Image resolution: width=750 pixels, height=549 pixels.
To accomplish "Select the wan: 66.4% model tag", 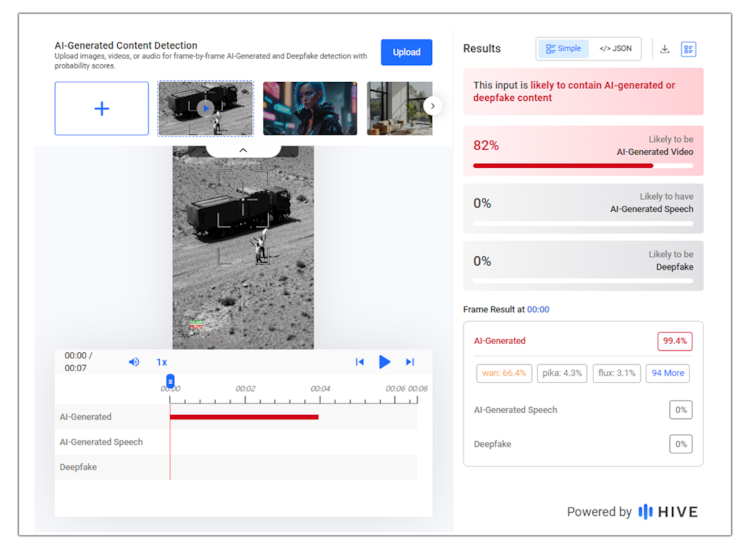I will [x=503, y=373].
